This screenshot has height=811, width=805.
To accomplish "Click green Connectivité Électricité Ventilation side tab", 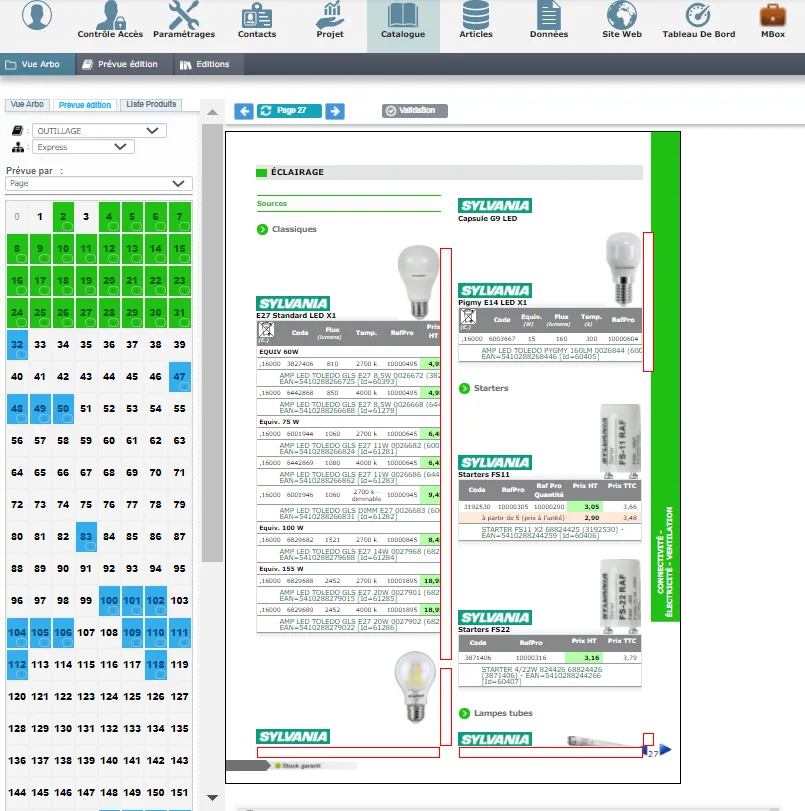I will click(665, 377).
